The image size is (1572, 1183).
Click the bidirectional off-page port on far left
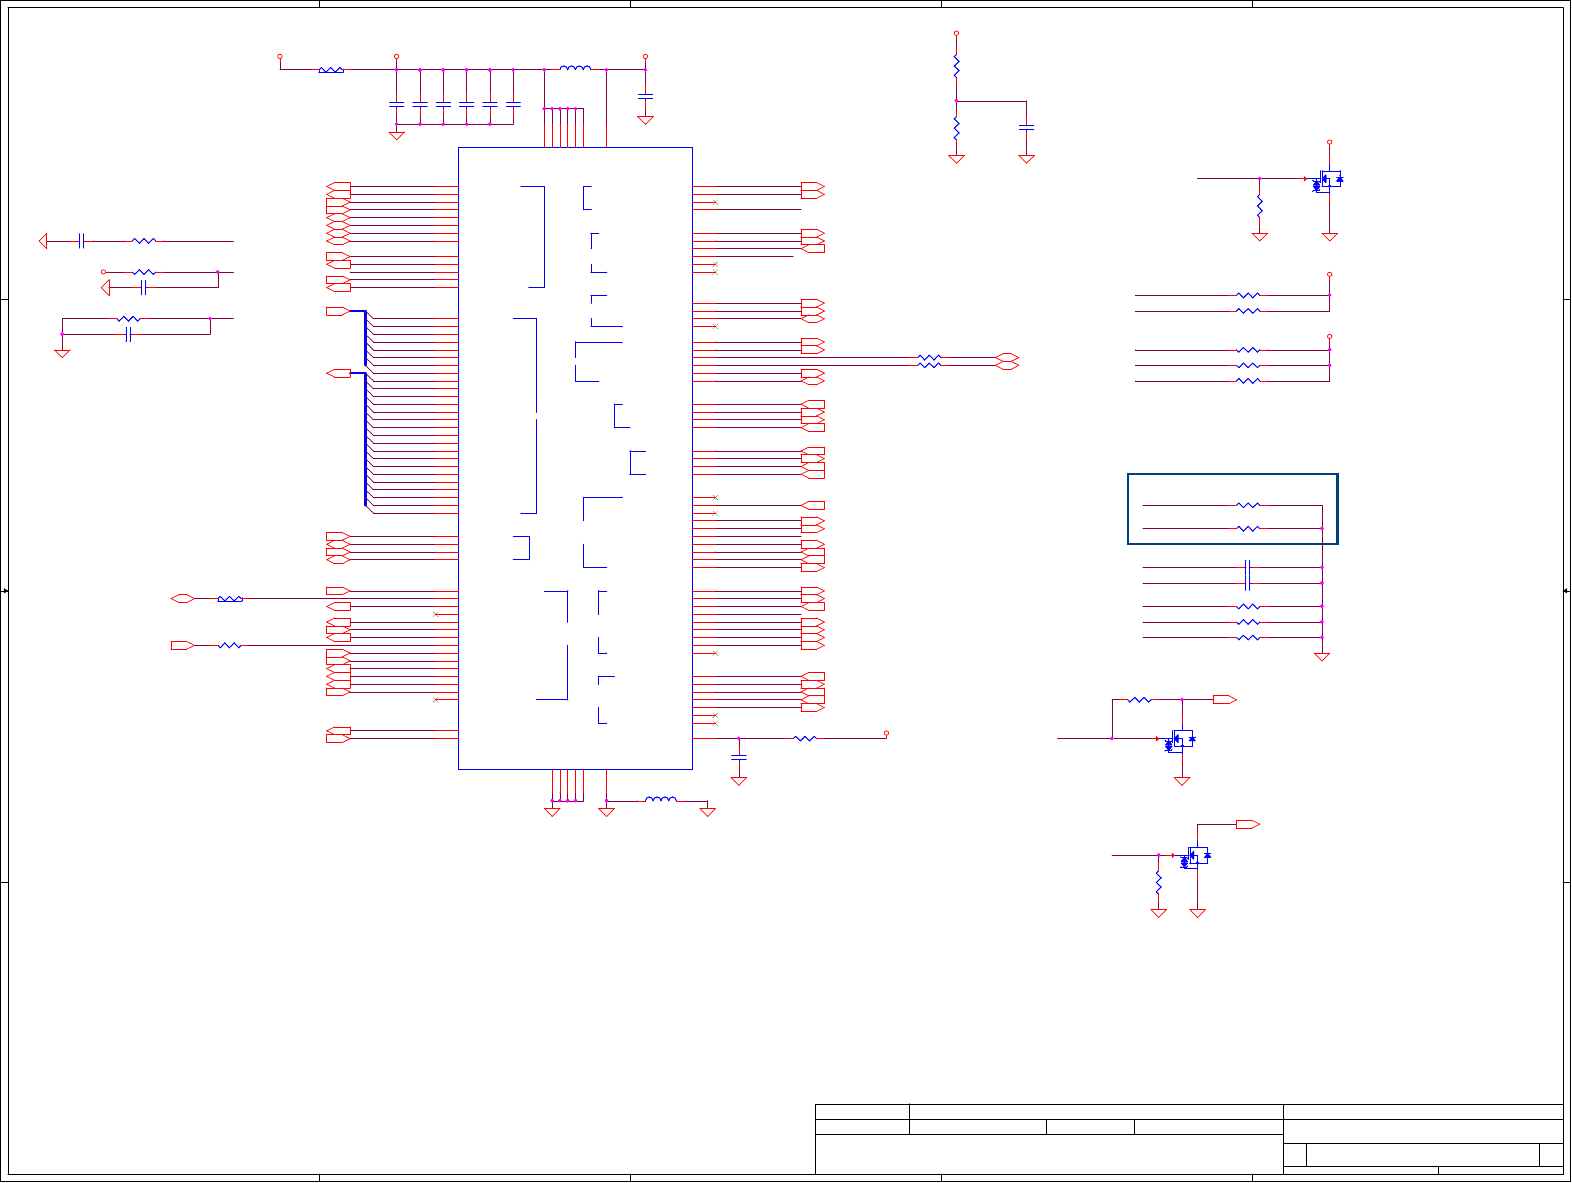point(182,599)
